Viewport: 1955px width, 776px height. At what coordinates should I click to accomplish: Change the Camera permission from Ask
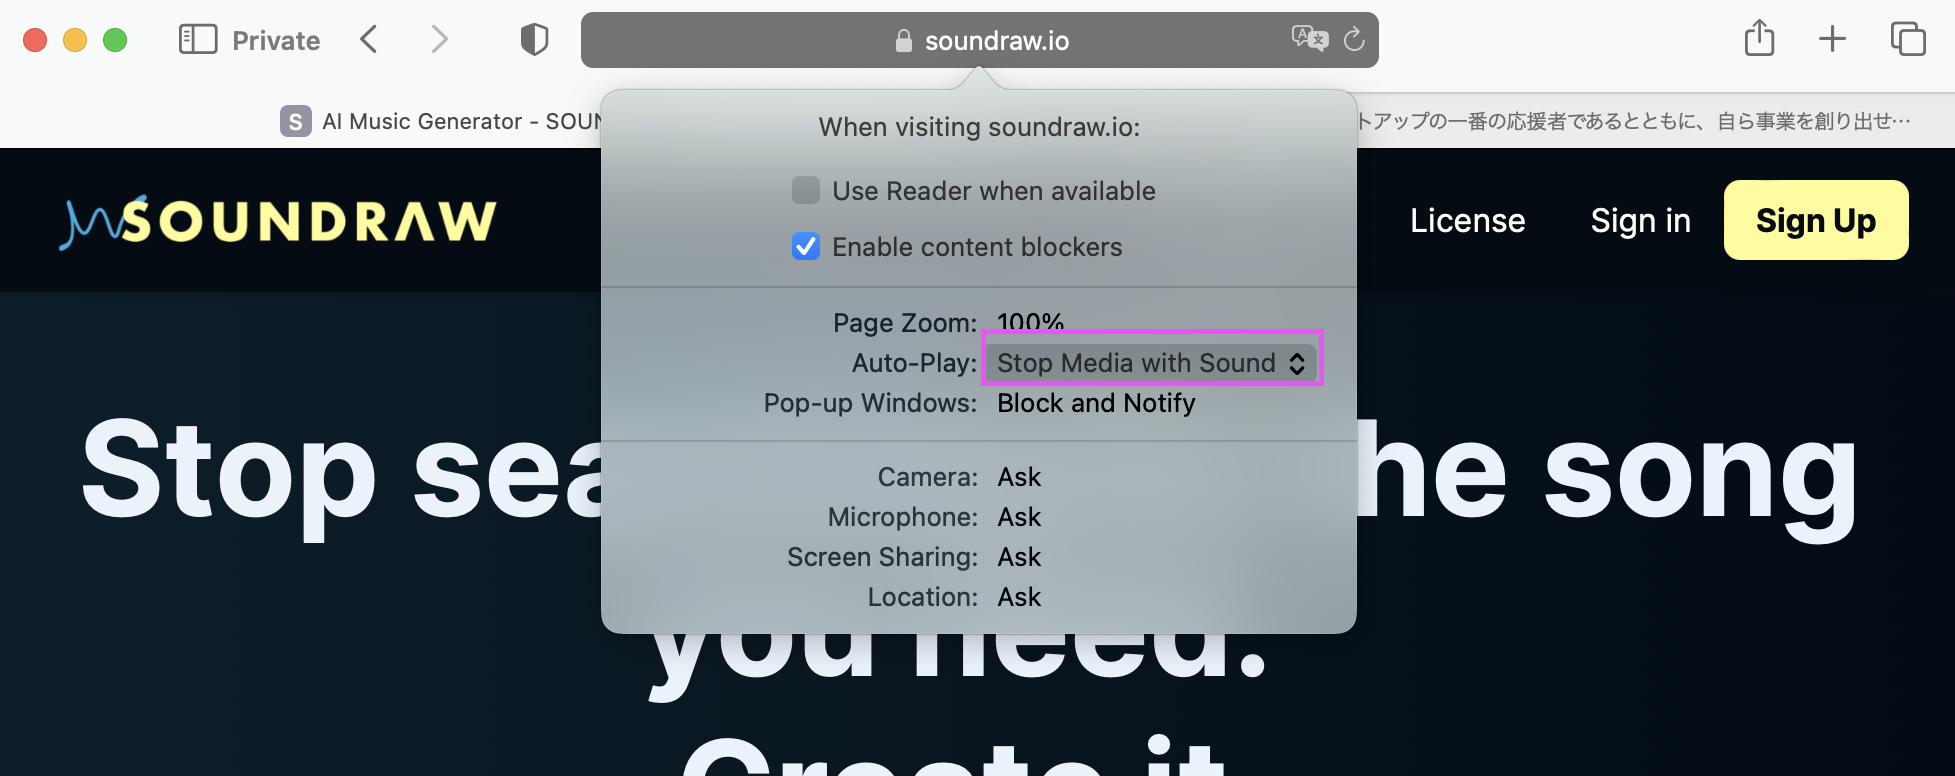tap(1019, 477)
